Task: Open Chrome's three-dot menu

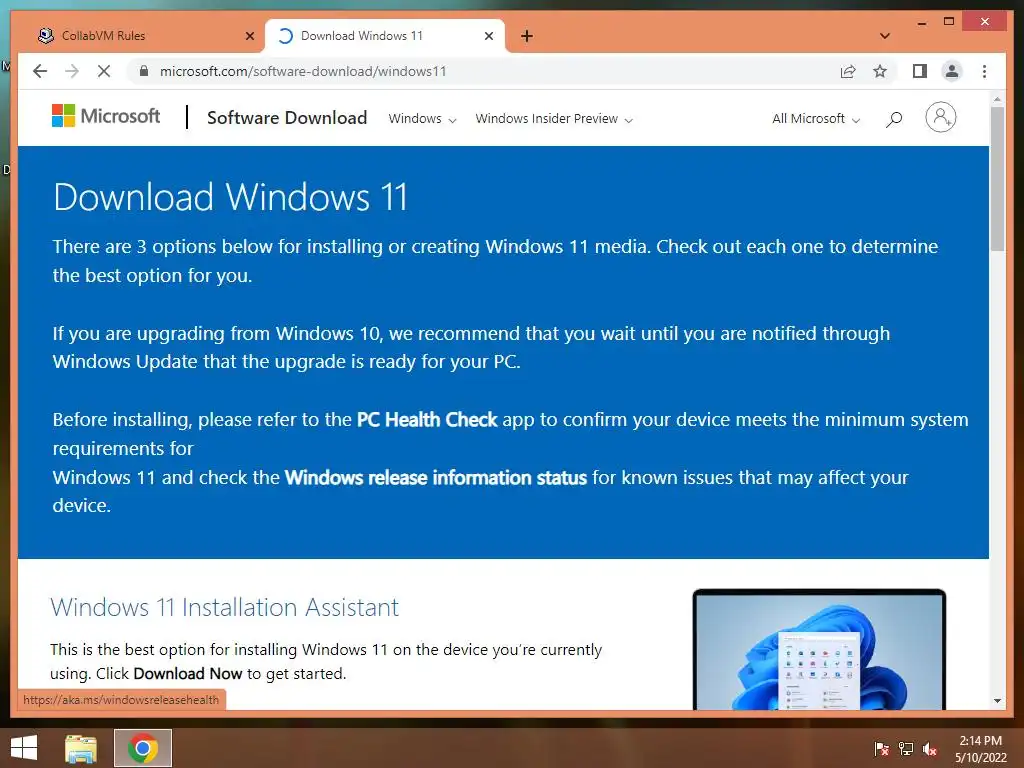Action: pos(984,71)
